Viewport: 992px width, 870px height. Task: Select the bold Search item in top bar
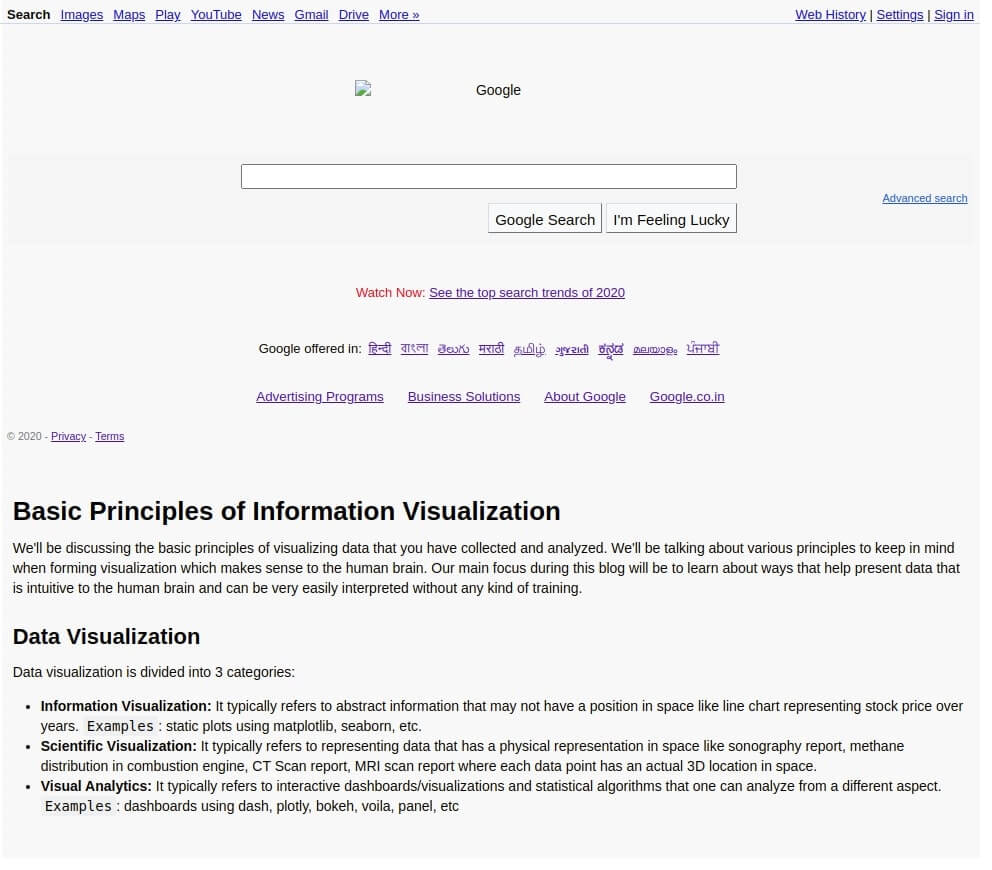[x=28, y=15]
